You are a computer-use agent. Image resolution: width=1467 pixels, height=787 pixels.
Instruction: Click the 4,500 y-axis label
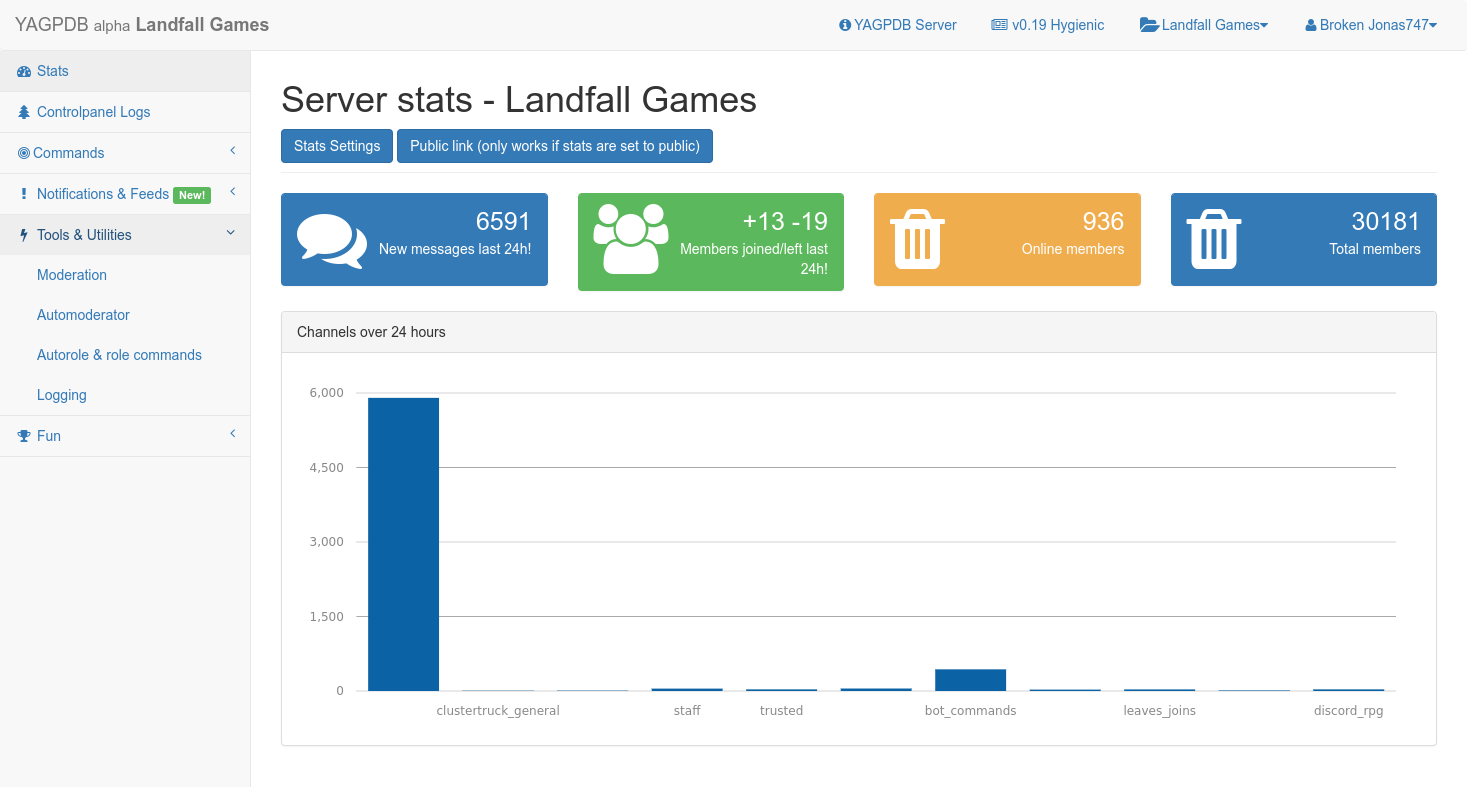pyautogui.click(x=327, y=467)
